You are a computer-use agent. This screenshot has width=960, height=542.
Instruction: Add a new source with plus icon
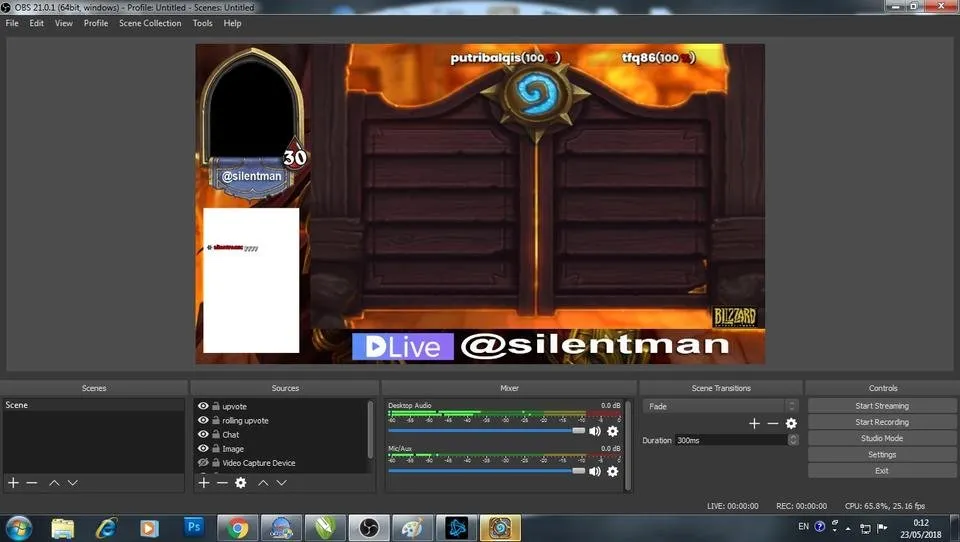[204, 483]
